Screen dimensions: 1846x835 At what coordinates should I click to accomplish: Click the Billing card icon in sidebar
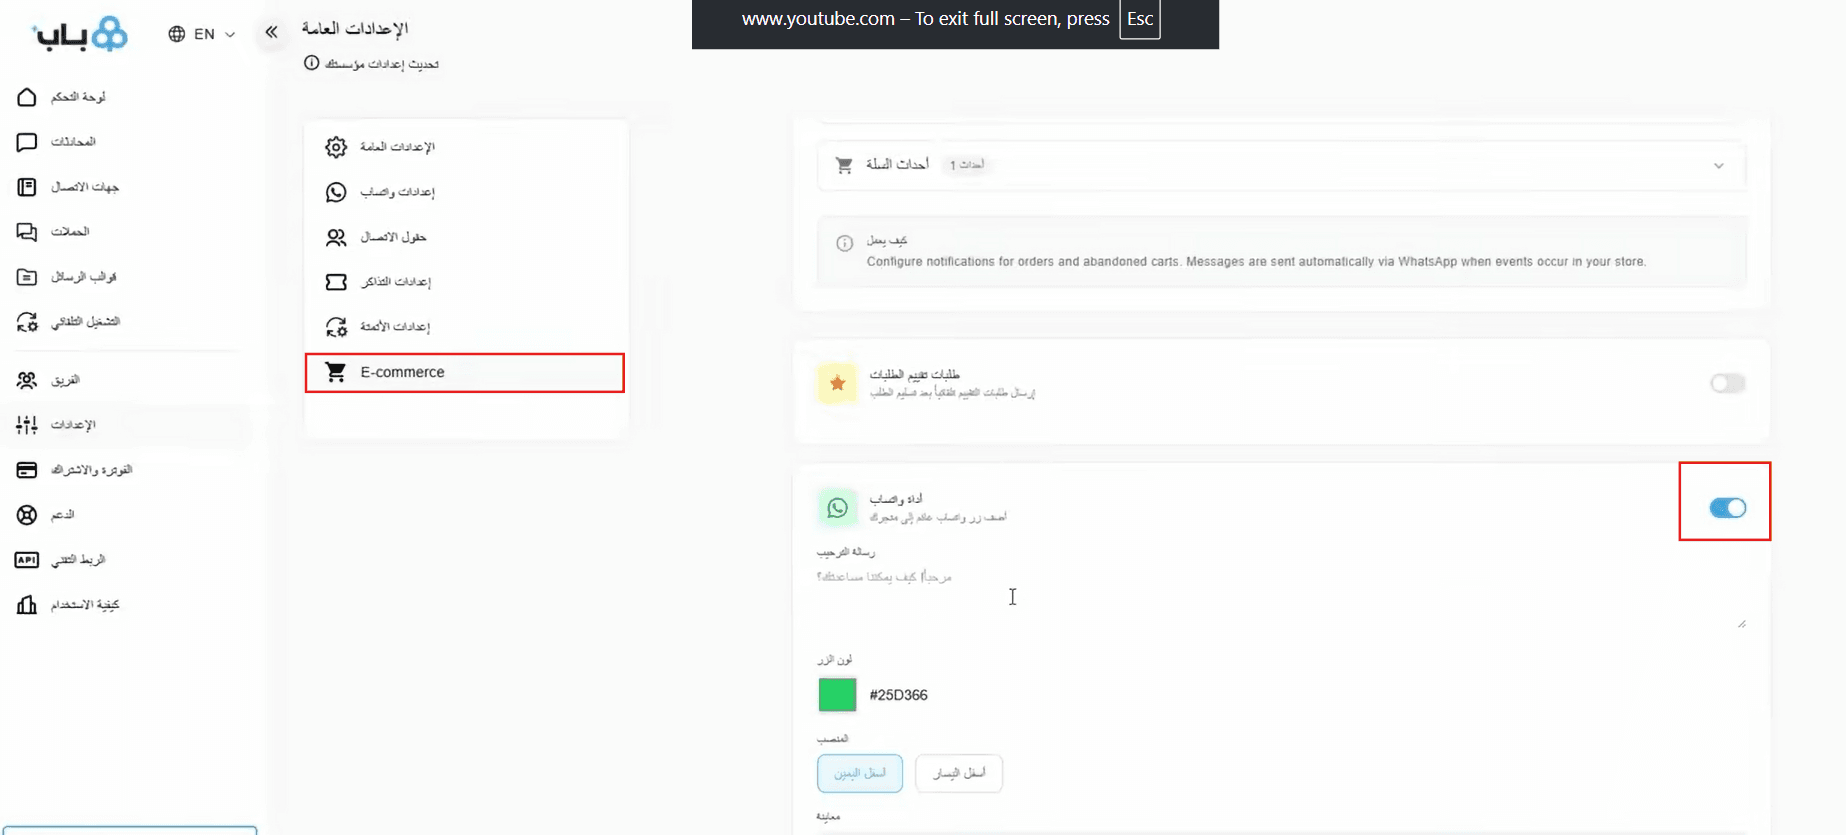click(x=27, y=470)
